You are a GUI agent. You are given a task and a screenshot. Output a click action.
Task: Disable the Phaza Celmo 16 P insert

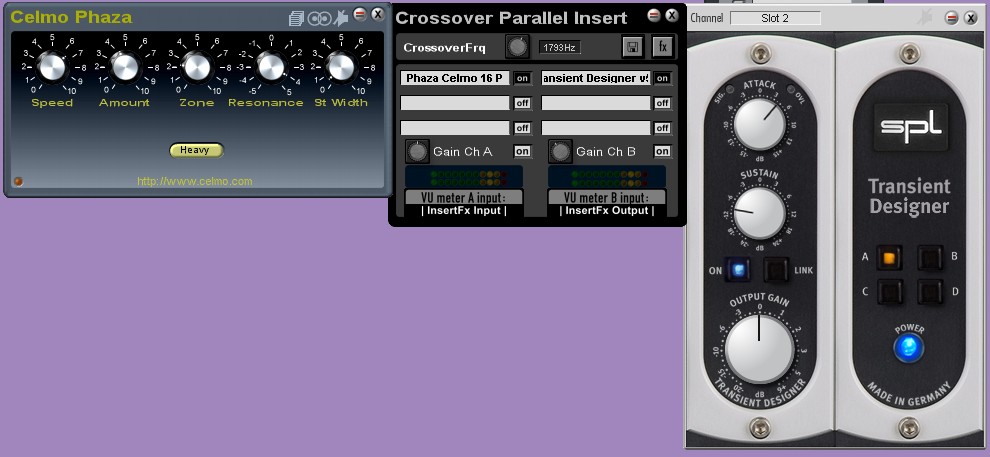522,78
